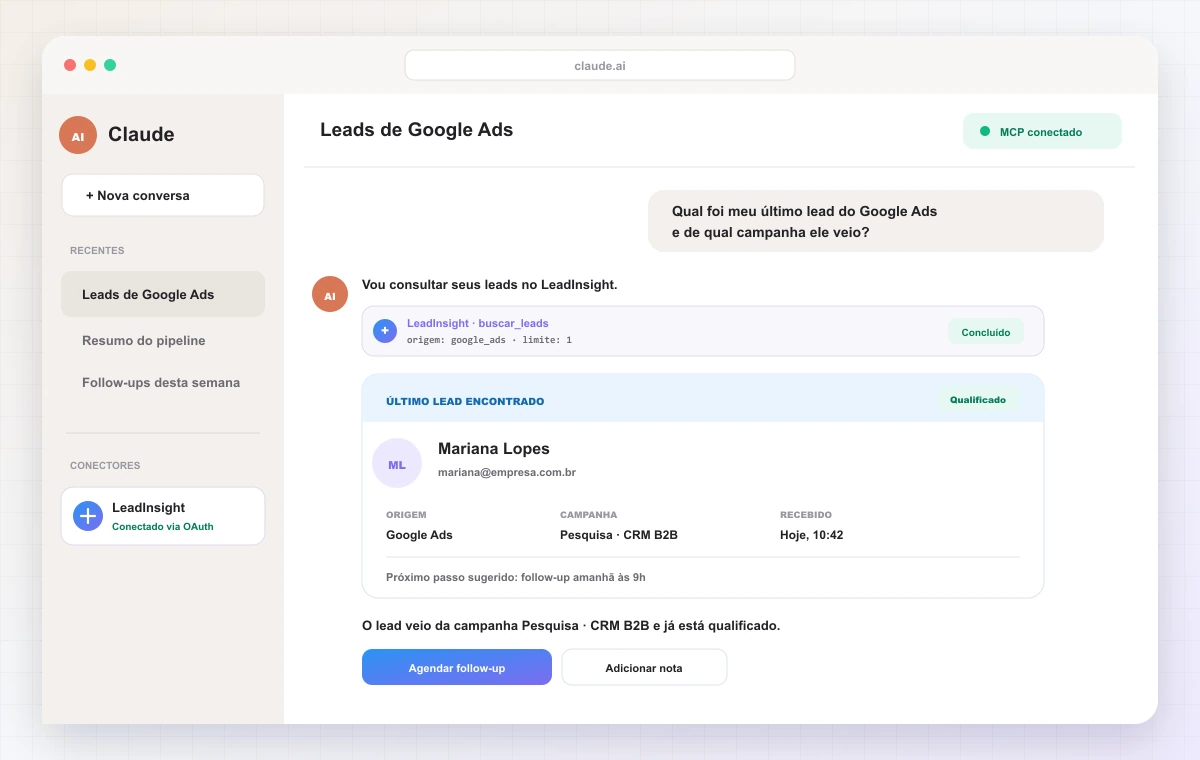This screenshot has width=1200, height=760.
Task: Click the Adicionar nota button
Action: point(644,667)
